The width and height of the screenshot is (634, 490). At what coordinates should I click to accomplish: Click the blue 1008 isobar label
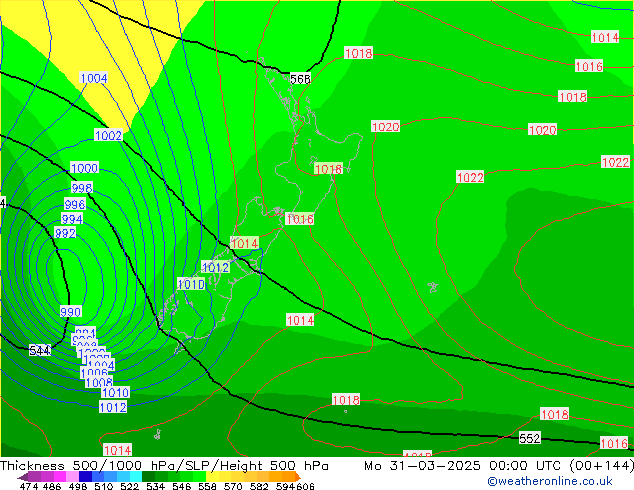[99, 382]
